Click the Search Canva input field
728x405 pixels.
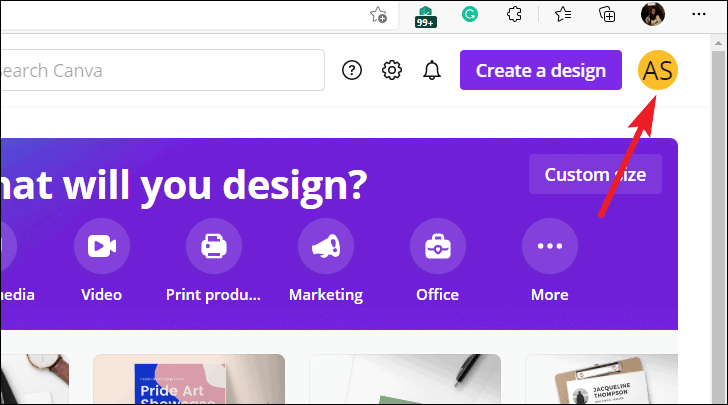pos(162,70)
